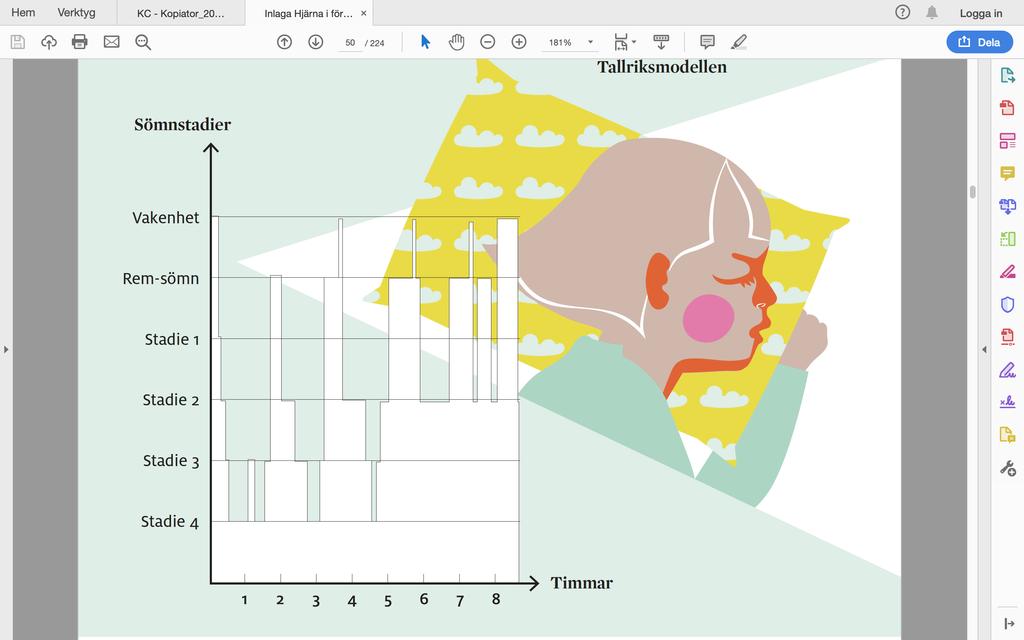Go to previous page arrow
Screen dimensions: 1024x640
pos(284,42)
